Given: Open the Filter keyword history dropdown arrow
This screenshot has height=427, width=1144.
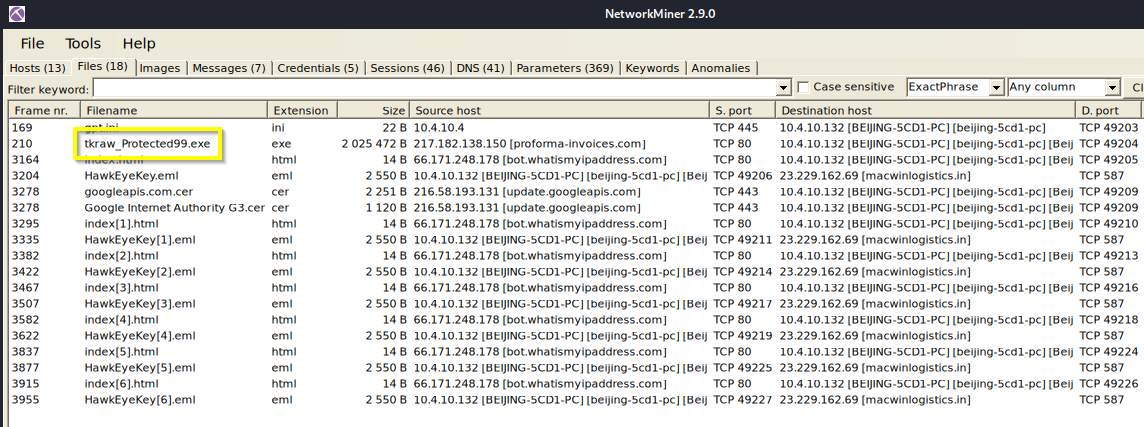Looking at the screenshot, I should point(783,88).
